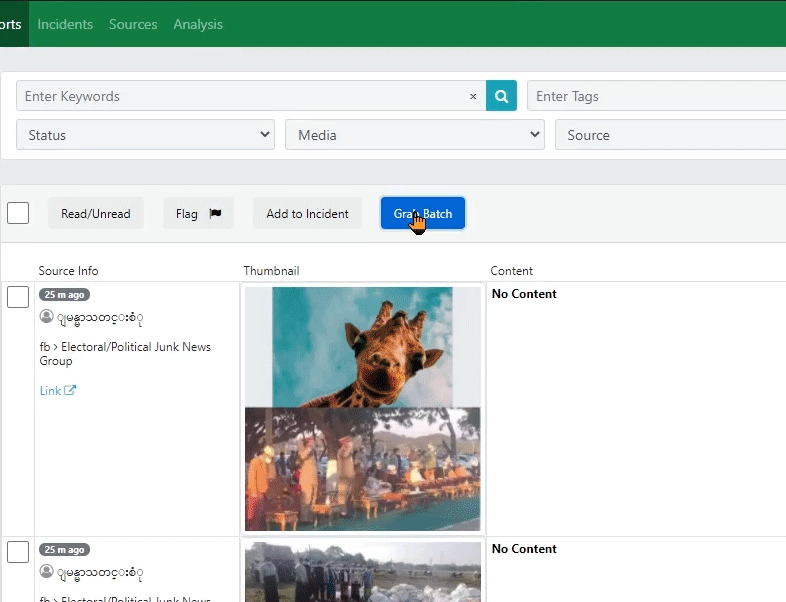Check the second report's checkbox
This screenshot has height=602, width=786.
coord(18,552)
